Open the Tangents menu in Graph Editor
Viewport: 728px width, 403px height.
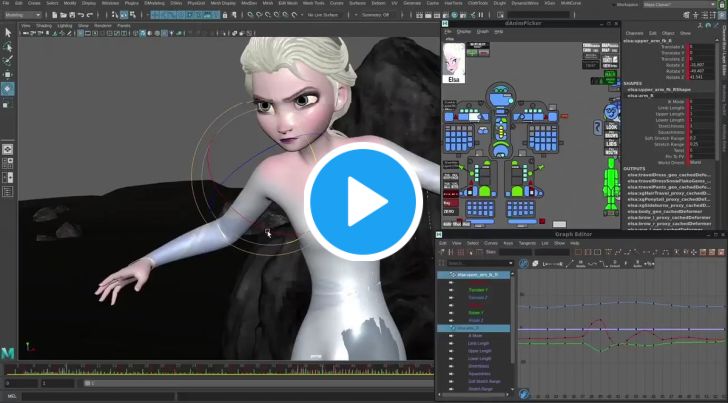pos(527,243)
